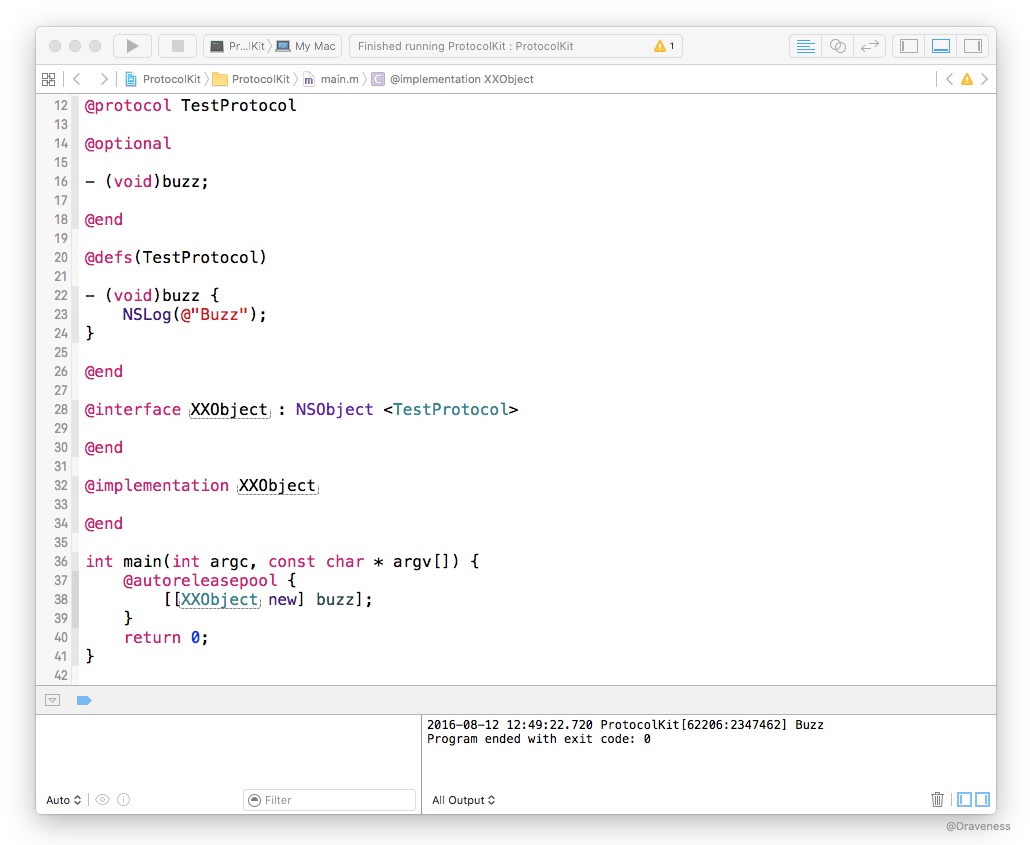Toggle the variables view pane button
Image resolution: width=1030 pixels, height=845 pixels.
point(965,799)
